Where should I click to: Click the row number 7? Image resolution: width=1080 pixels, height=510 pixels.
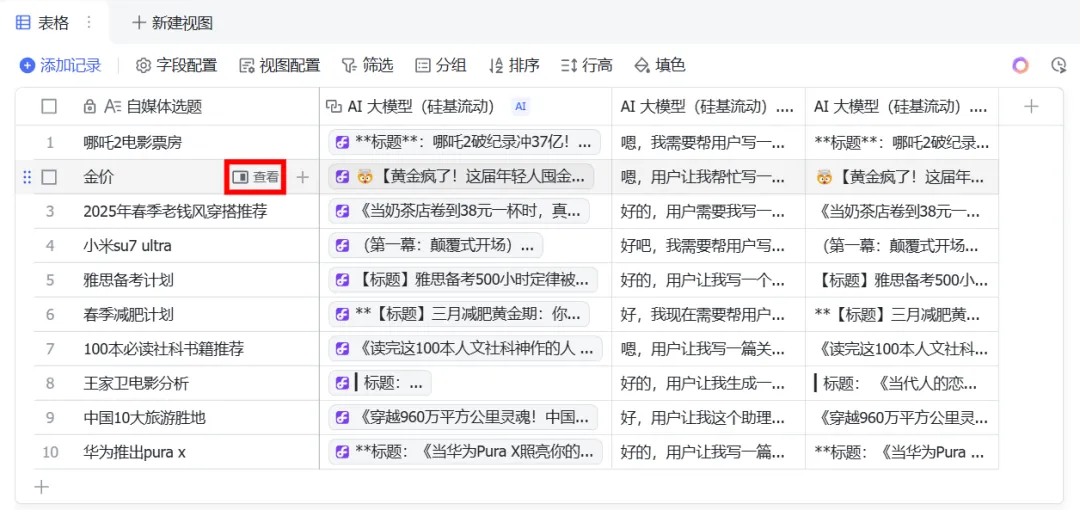[50, 349]
